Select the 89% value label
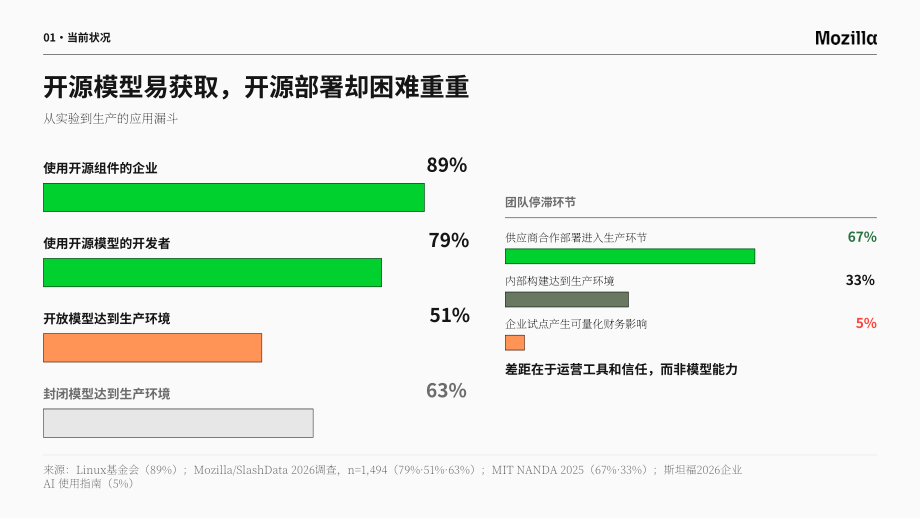The width and height of the screenshot is (920, 518). pyautogui.click(x=447, y=165)
